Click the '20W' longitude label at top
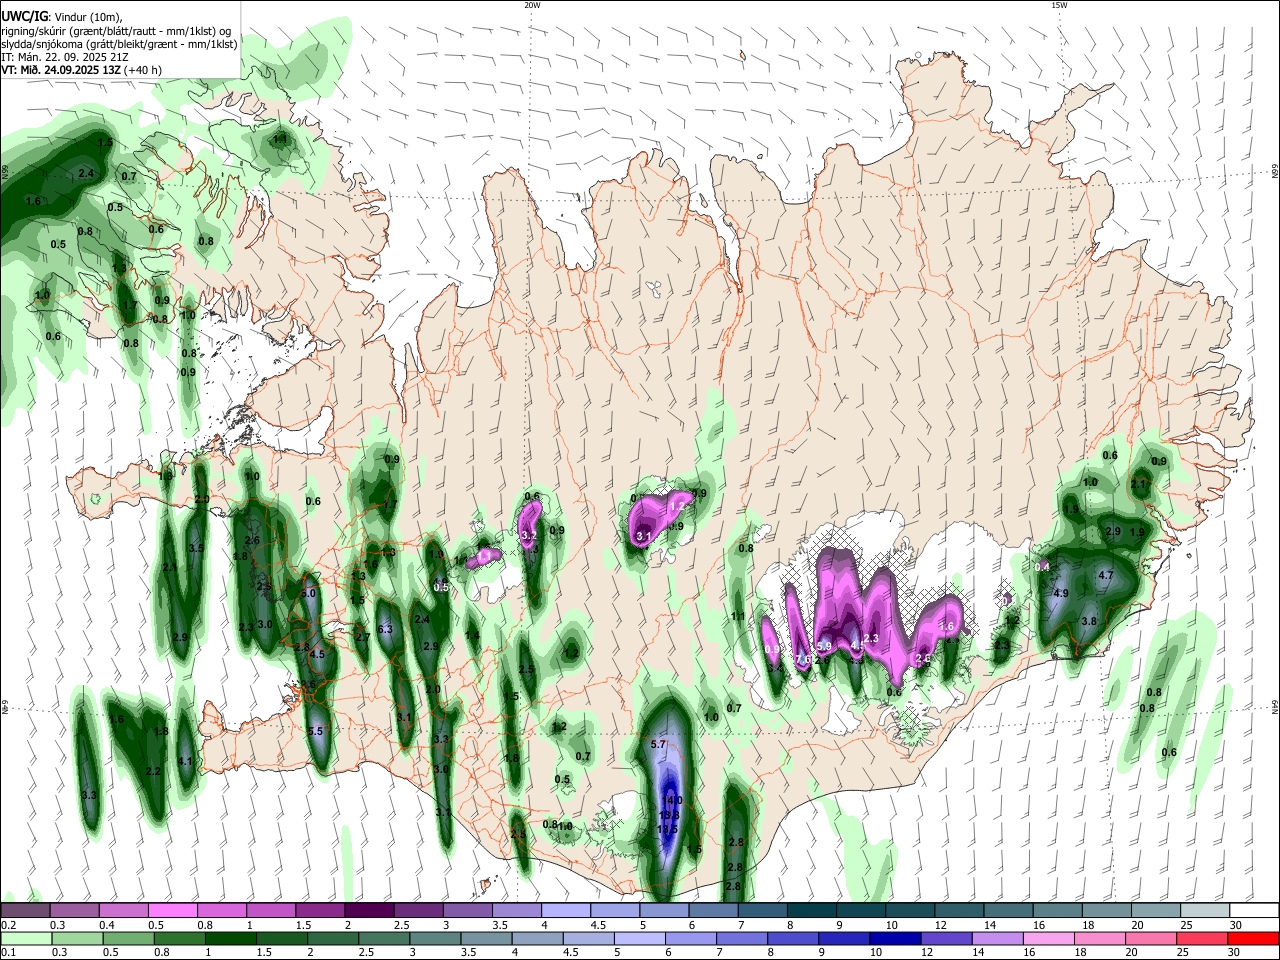The image size is (1280, 960). point(532,5)
